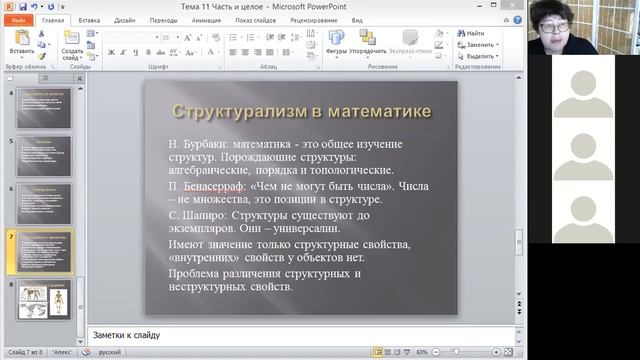This screenshot has height=360, width=640.
Task: Toggle Bold (Ж) formatting
Action: point(111,53)
